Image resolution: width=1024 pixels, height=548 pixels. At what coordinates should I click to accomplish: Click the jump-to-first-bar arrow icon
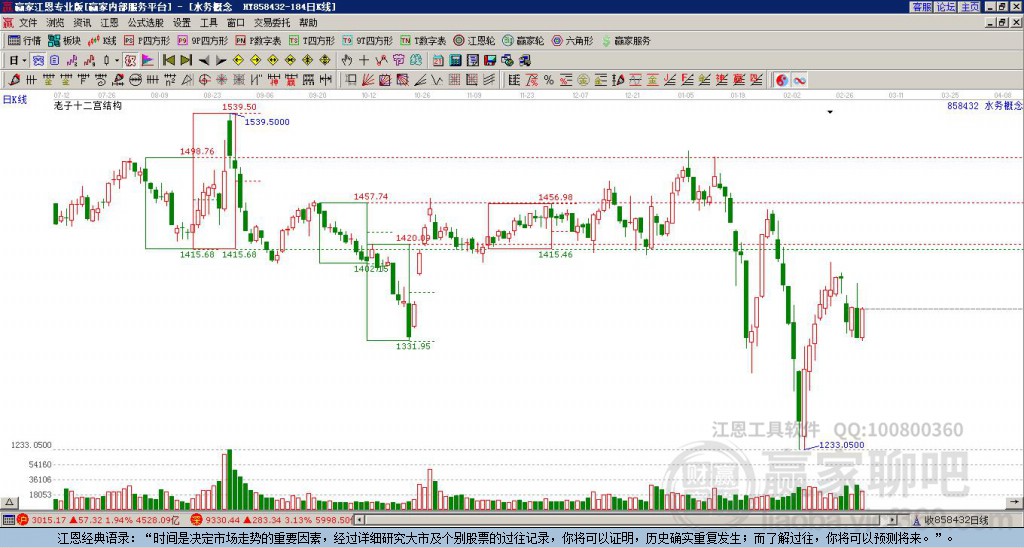169,60
